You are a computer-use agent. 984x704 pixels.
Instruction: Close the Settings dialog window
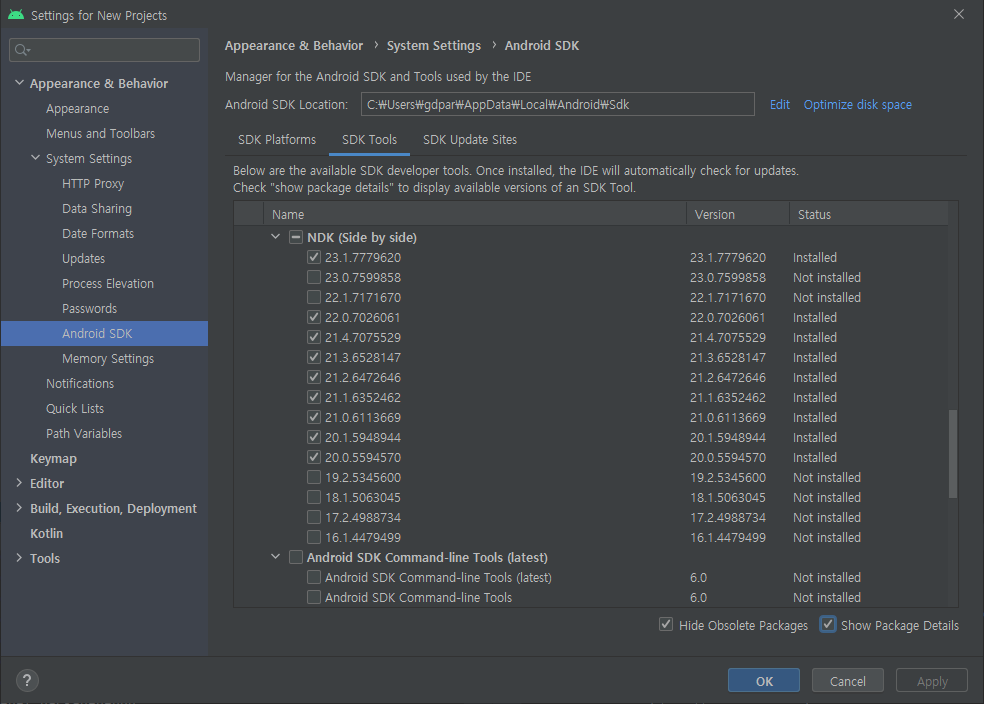coord(958,14)
